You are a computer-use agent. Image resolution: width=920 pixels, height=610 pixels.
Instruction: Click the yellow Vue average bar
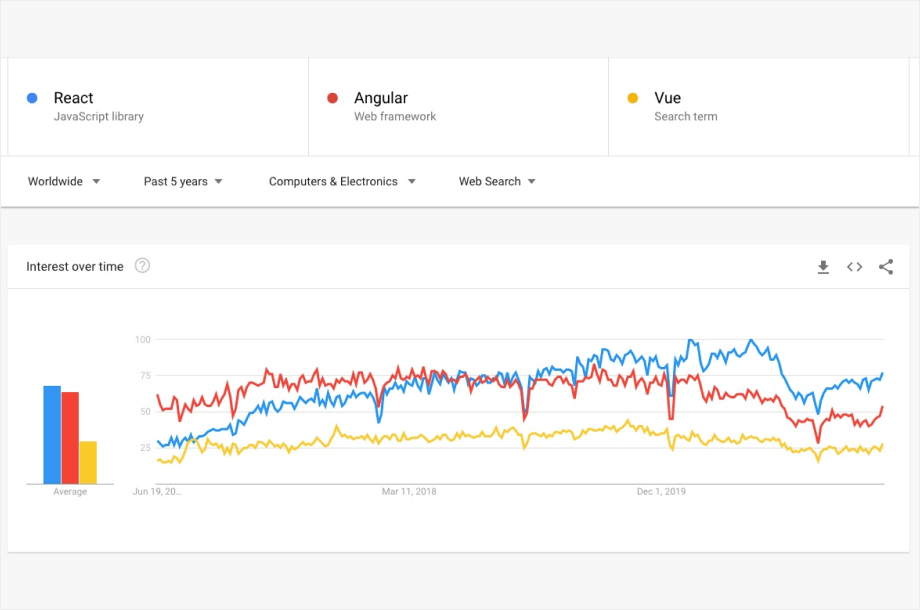point(88,462)
